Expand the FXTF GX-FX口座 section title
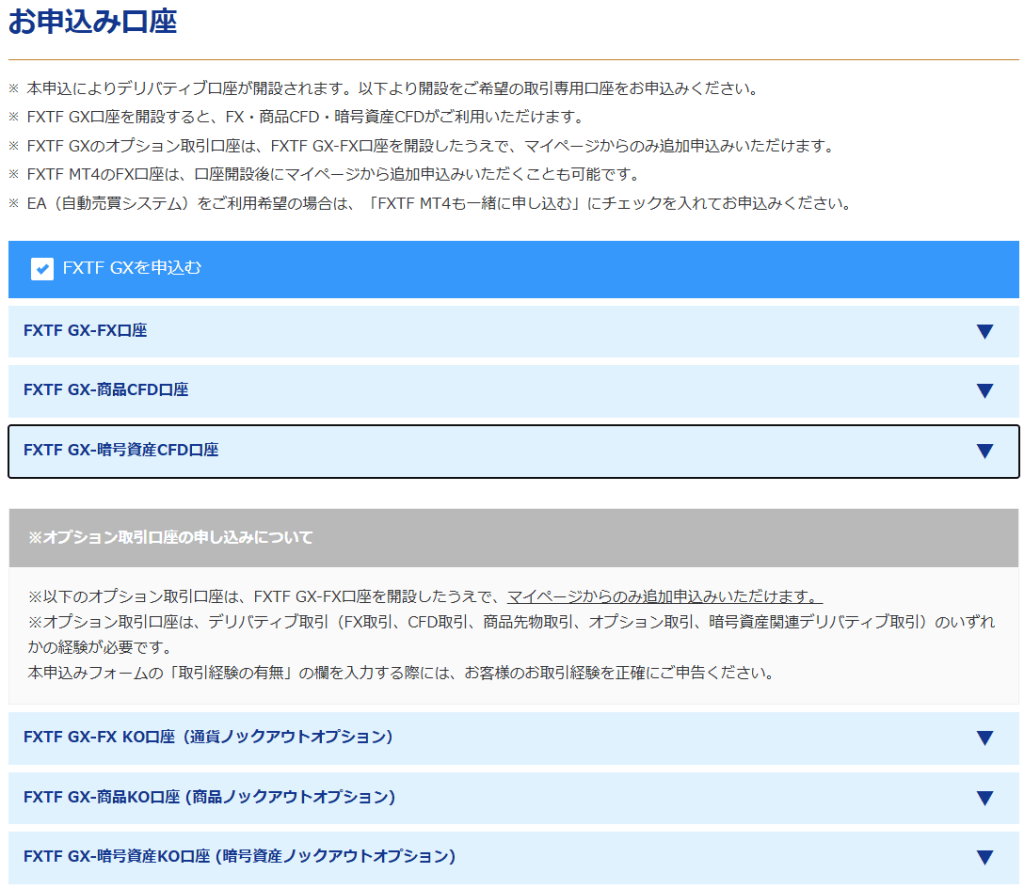 click(85, 330)
